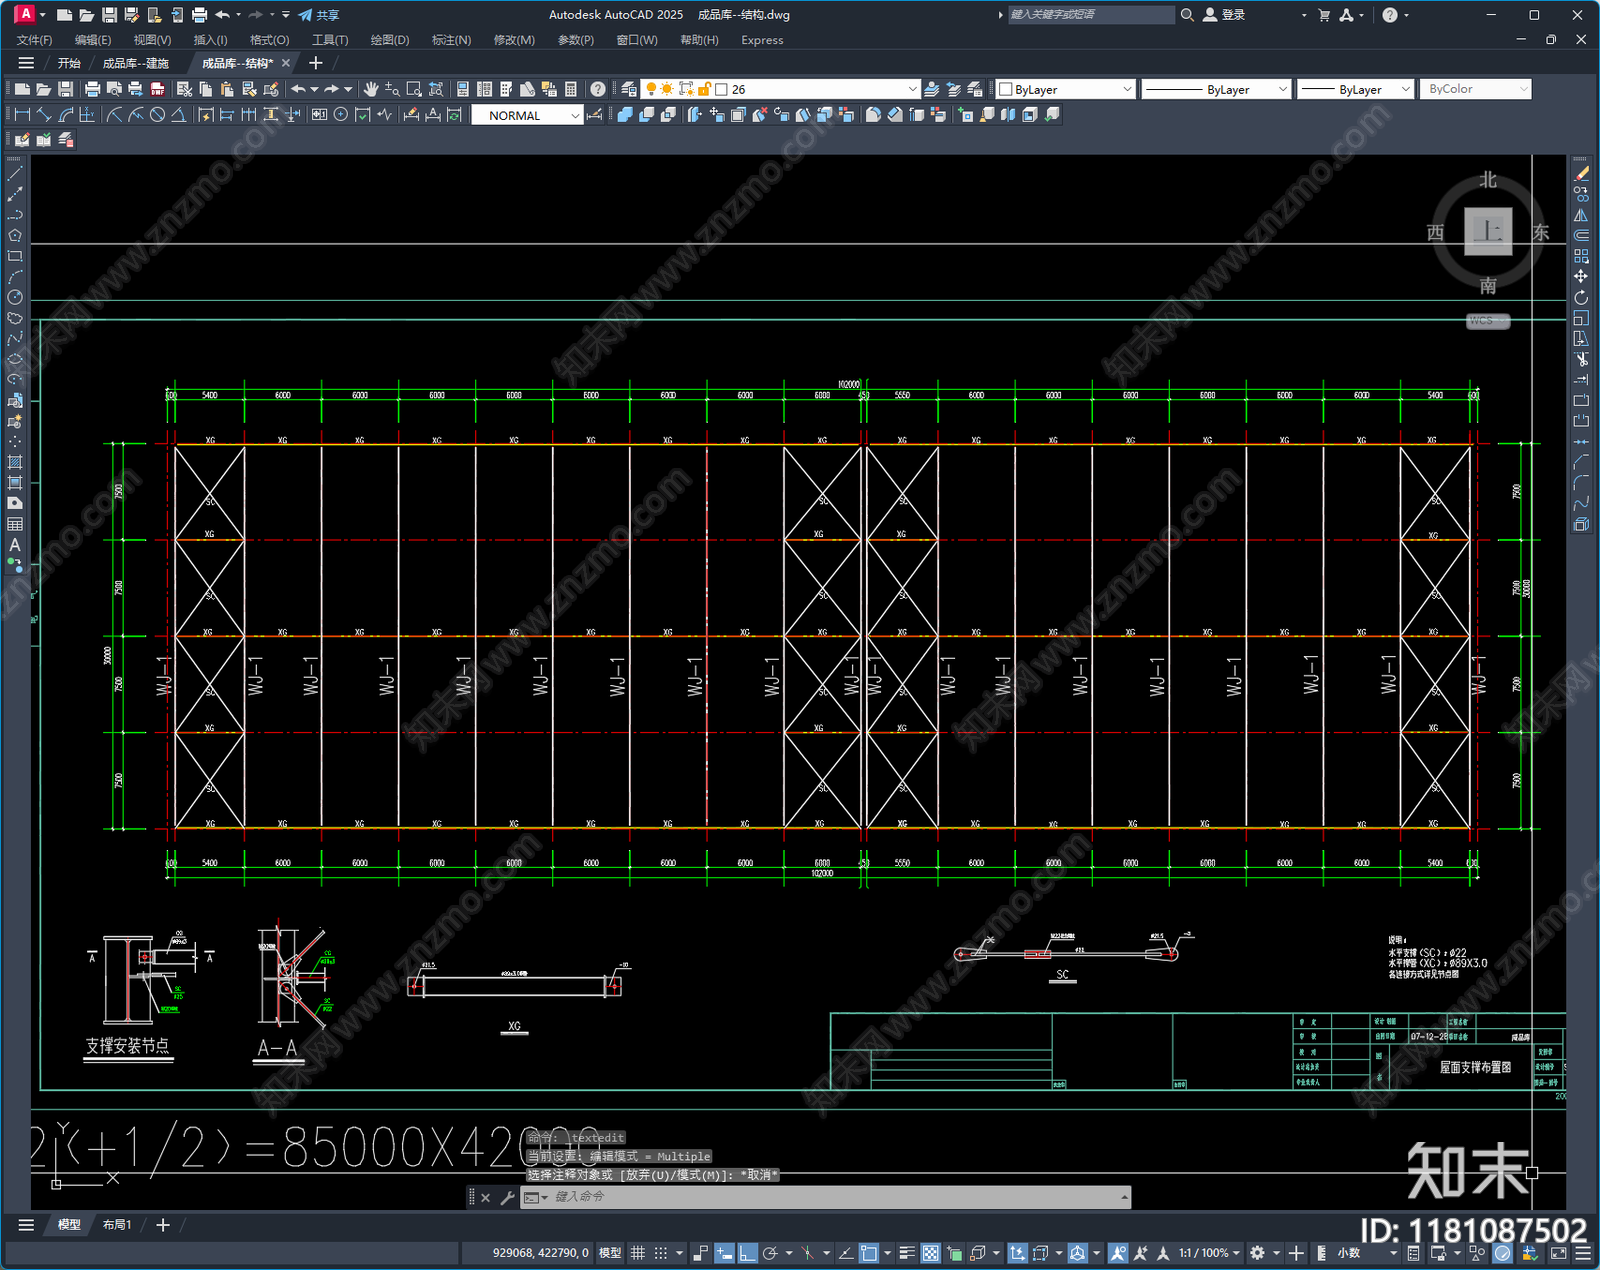This screenshot has height=1270, width=1600.
Task: Select the Multiline Text A tool
Action: (15, 545)
